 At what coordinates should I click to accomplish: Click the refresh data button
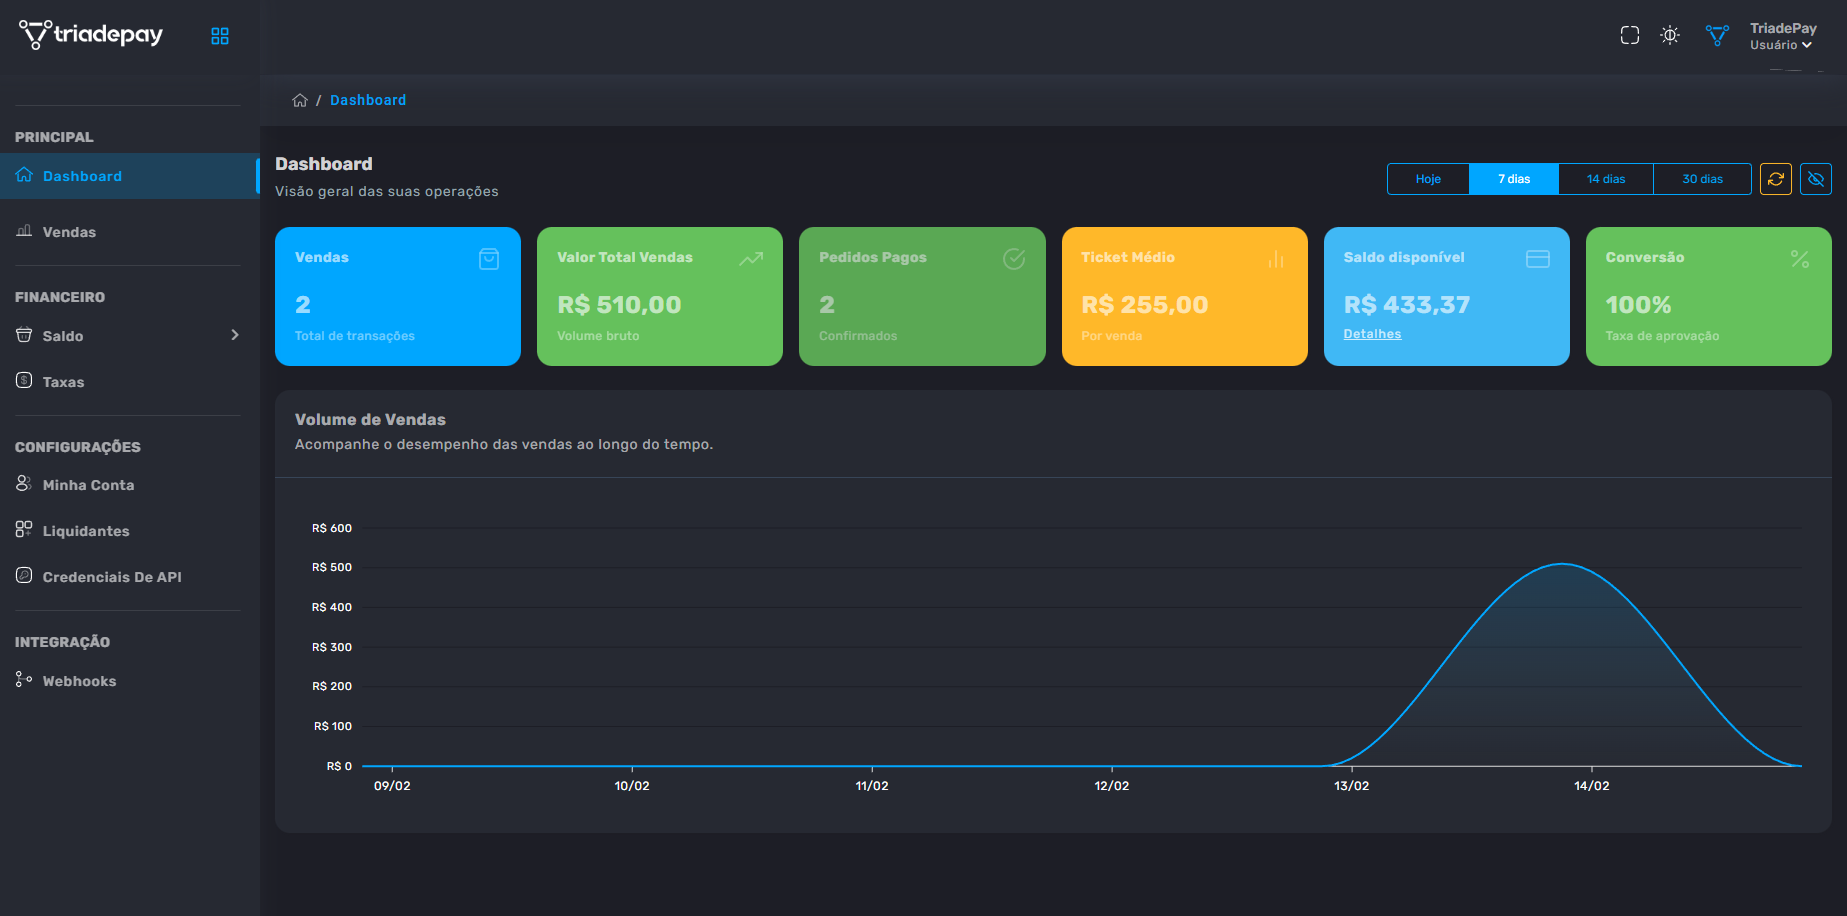click(x=1775, y=179)
